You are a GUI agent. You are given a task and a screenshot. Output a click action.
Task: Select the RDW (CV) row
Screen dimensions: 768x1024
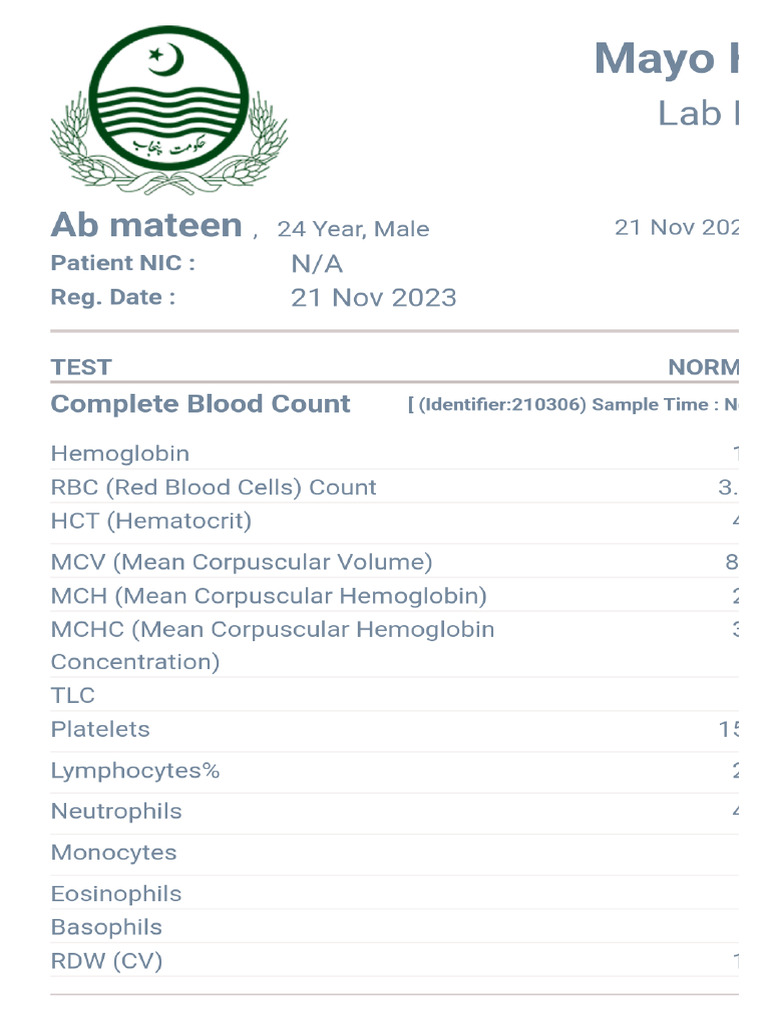pos(106,962)
